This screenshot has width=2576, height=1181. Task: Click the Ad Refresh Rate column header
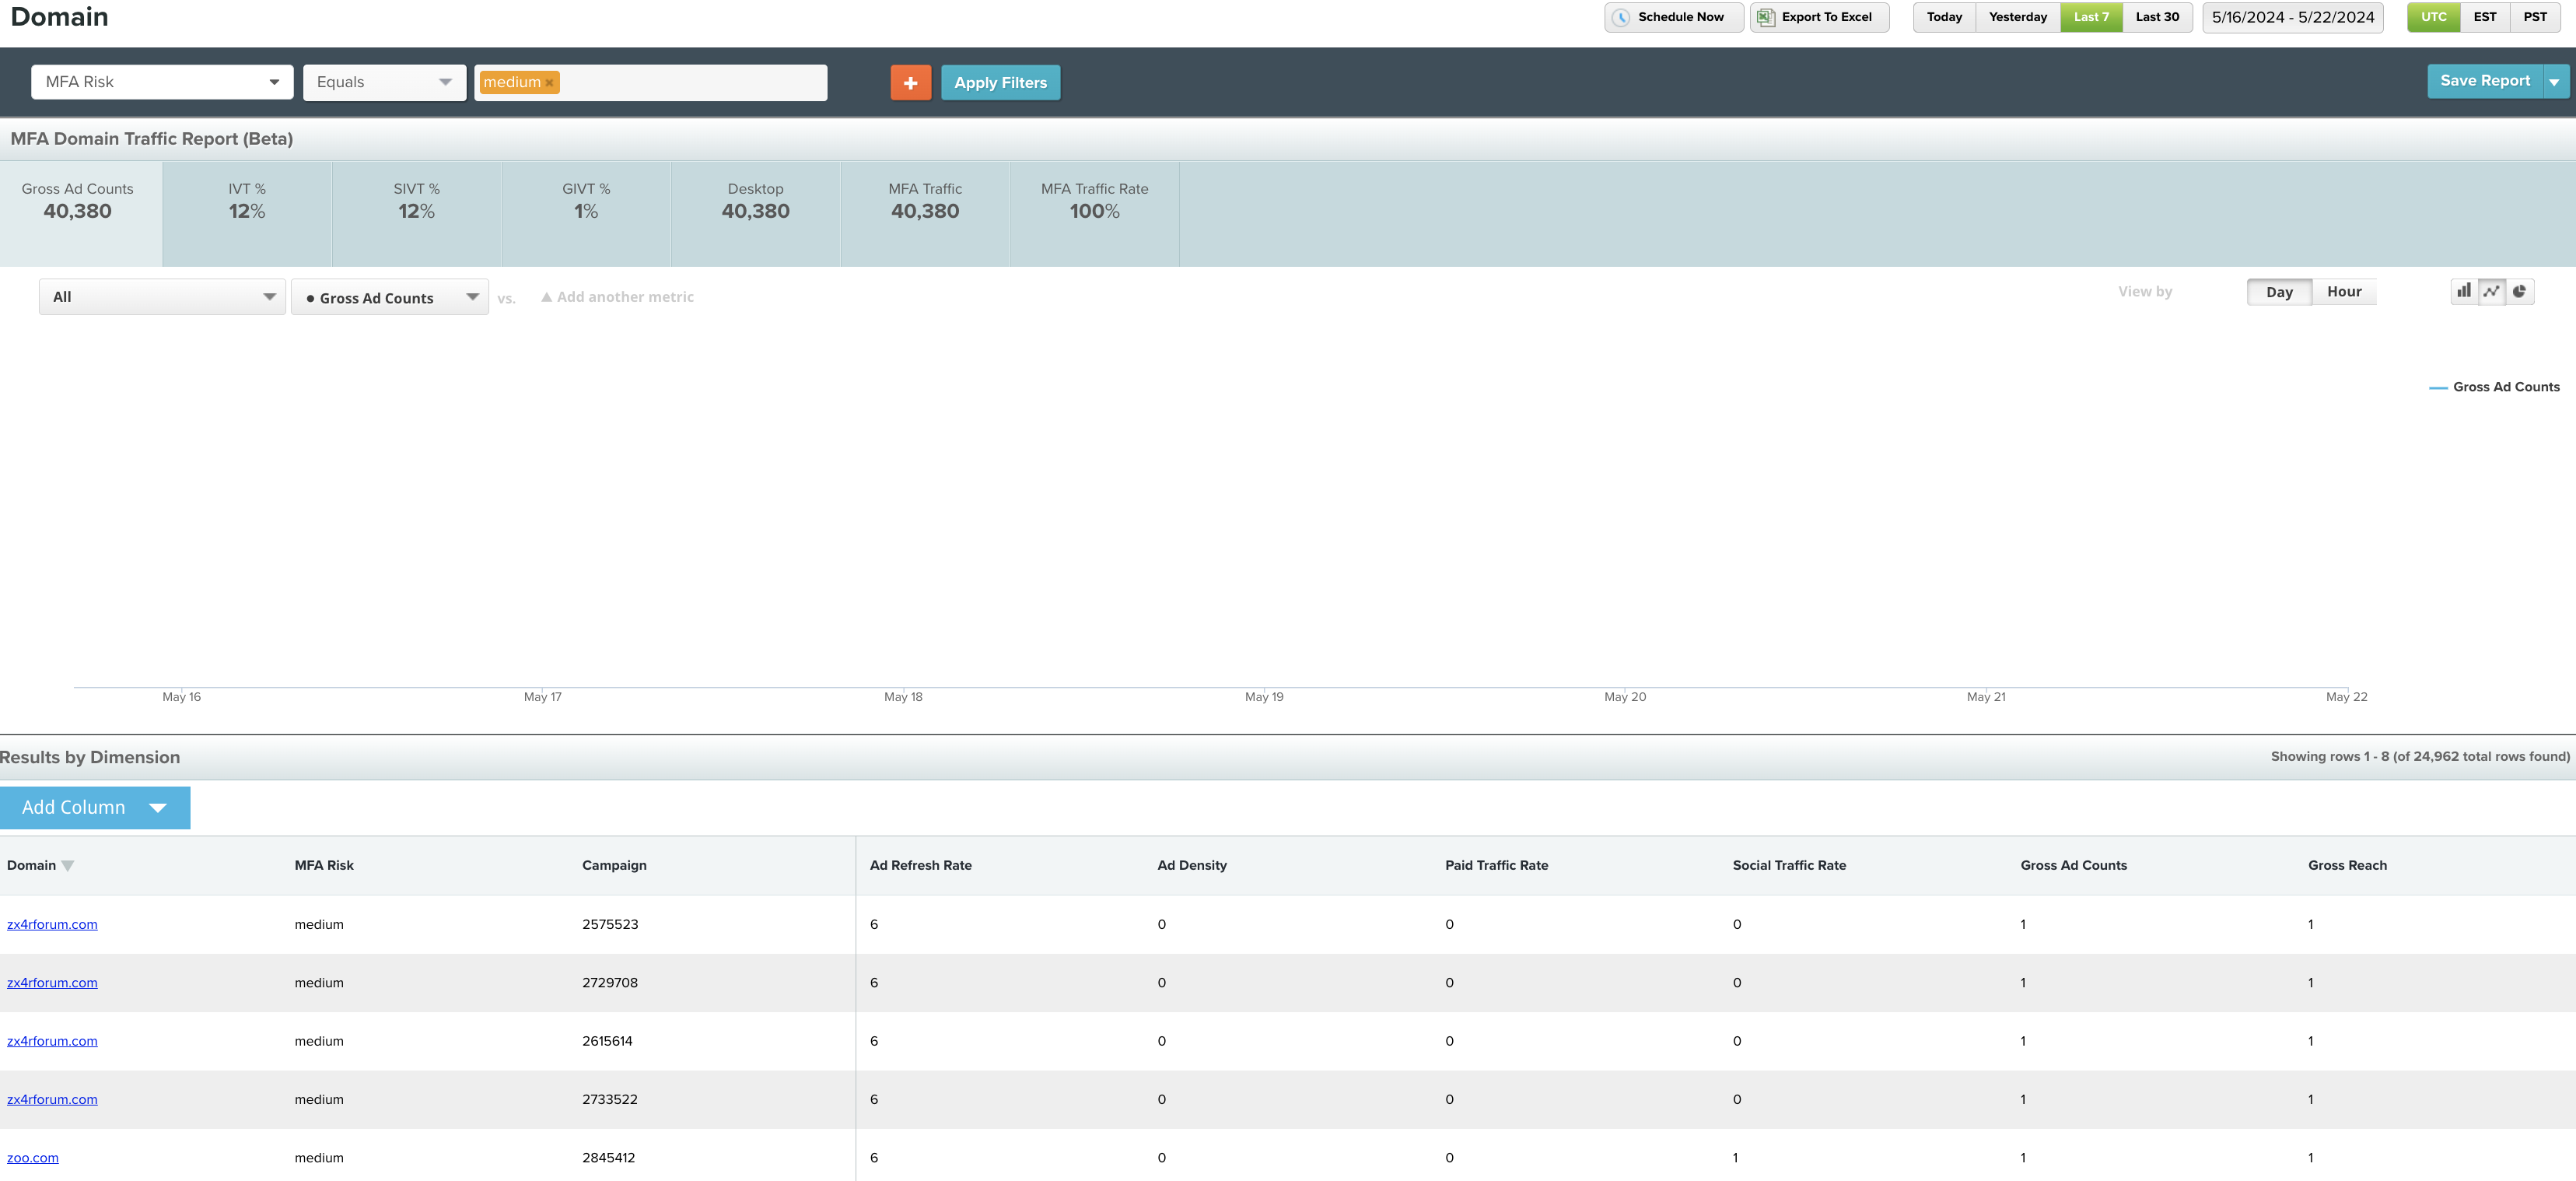920,865
